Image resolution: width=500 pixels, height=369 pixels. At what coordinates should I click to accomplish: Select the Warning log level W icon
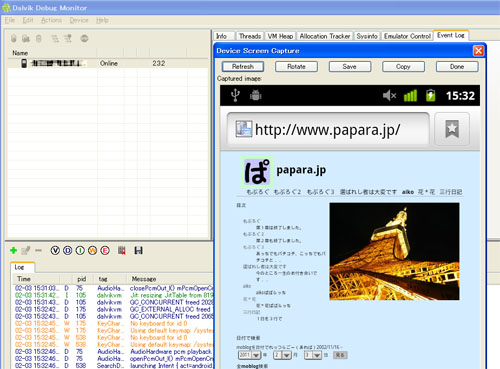[x=92, y=250]
